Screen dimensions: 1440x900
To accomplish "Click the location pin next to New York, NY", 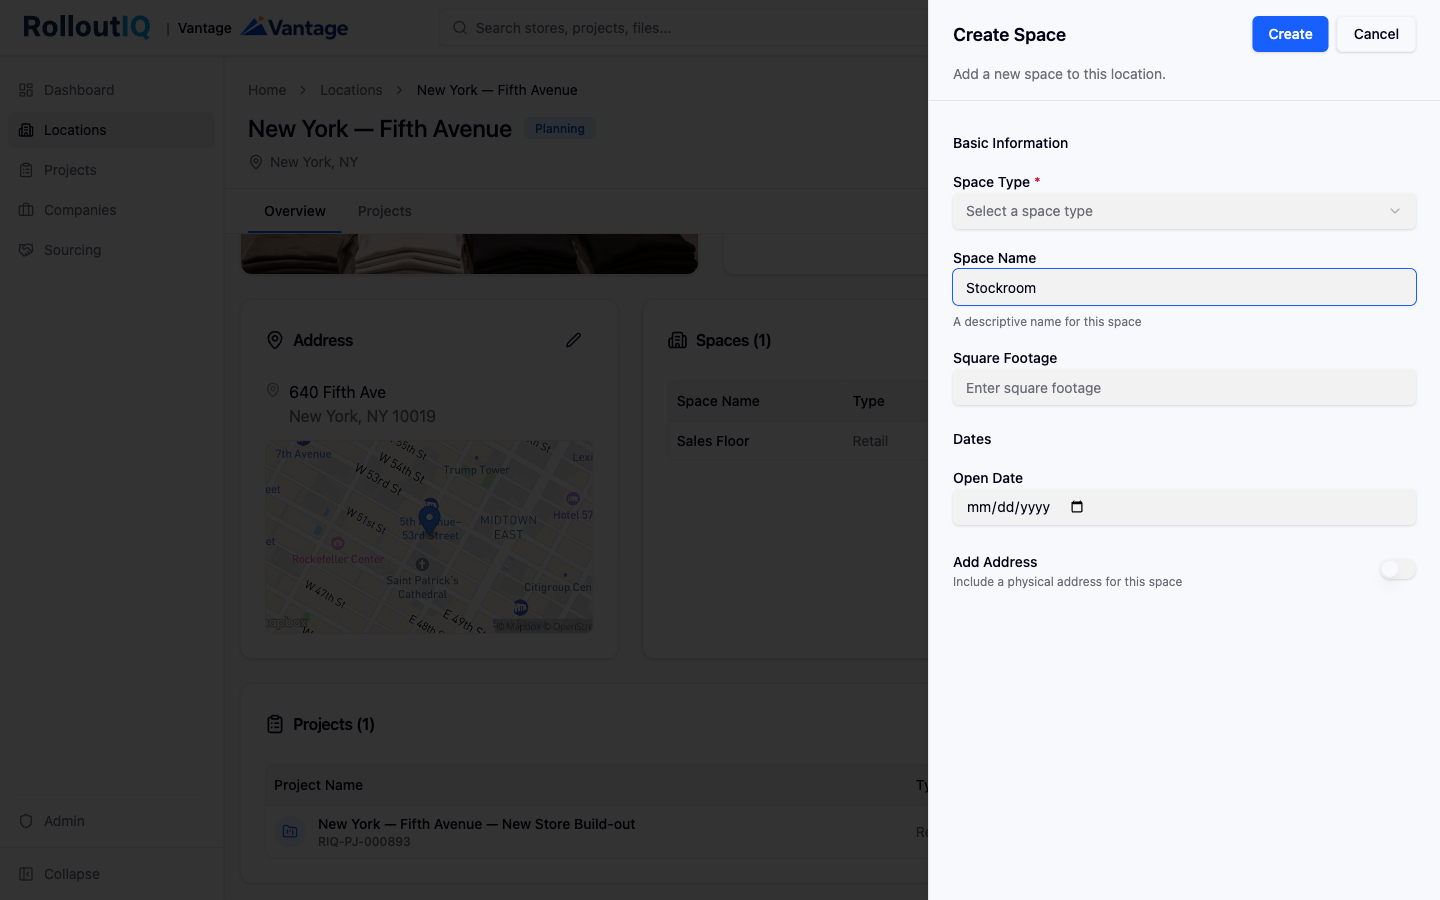I will [x=256, y=162].
